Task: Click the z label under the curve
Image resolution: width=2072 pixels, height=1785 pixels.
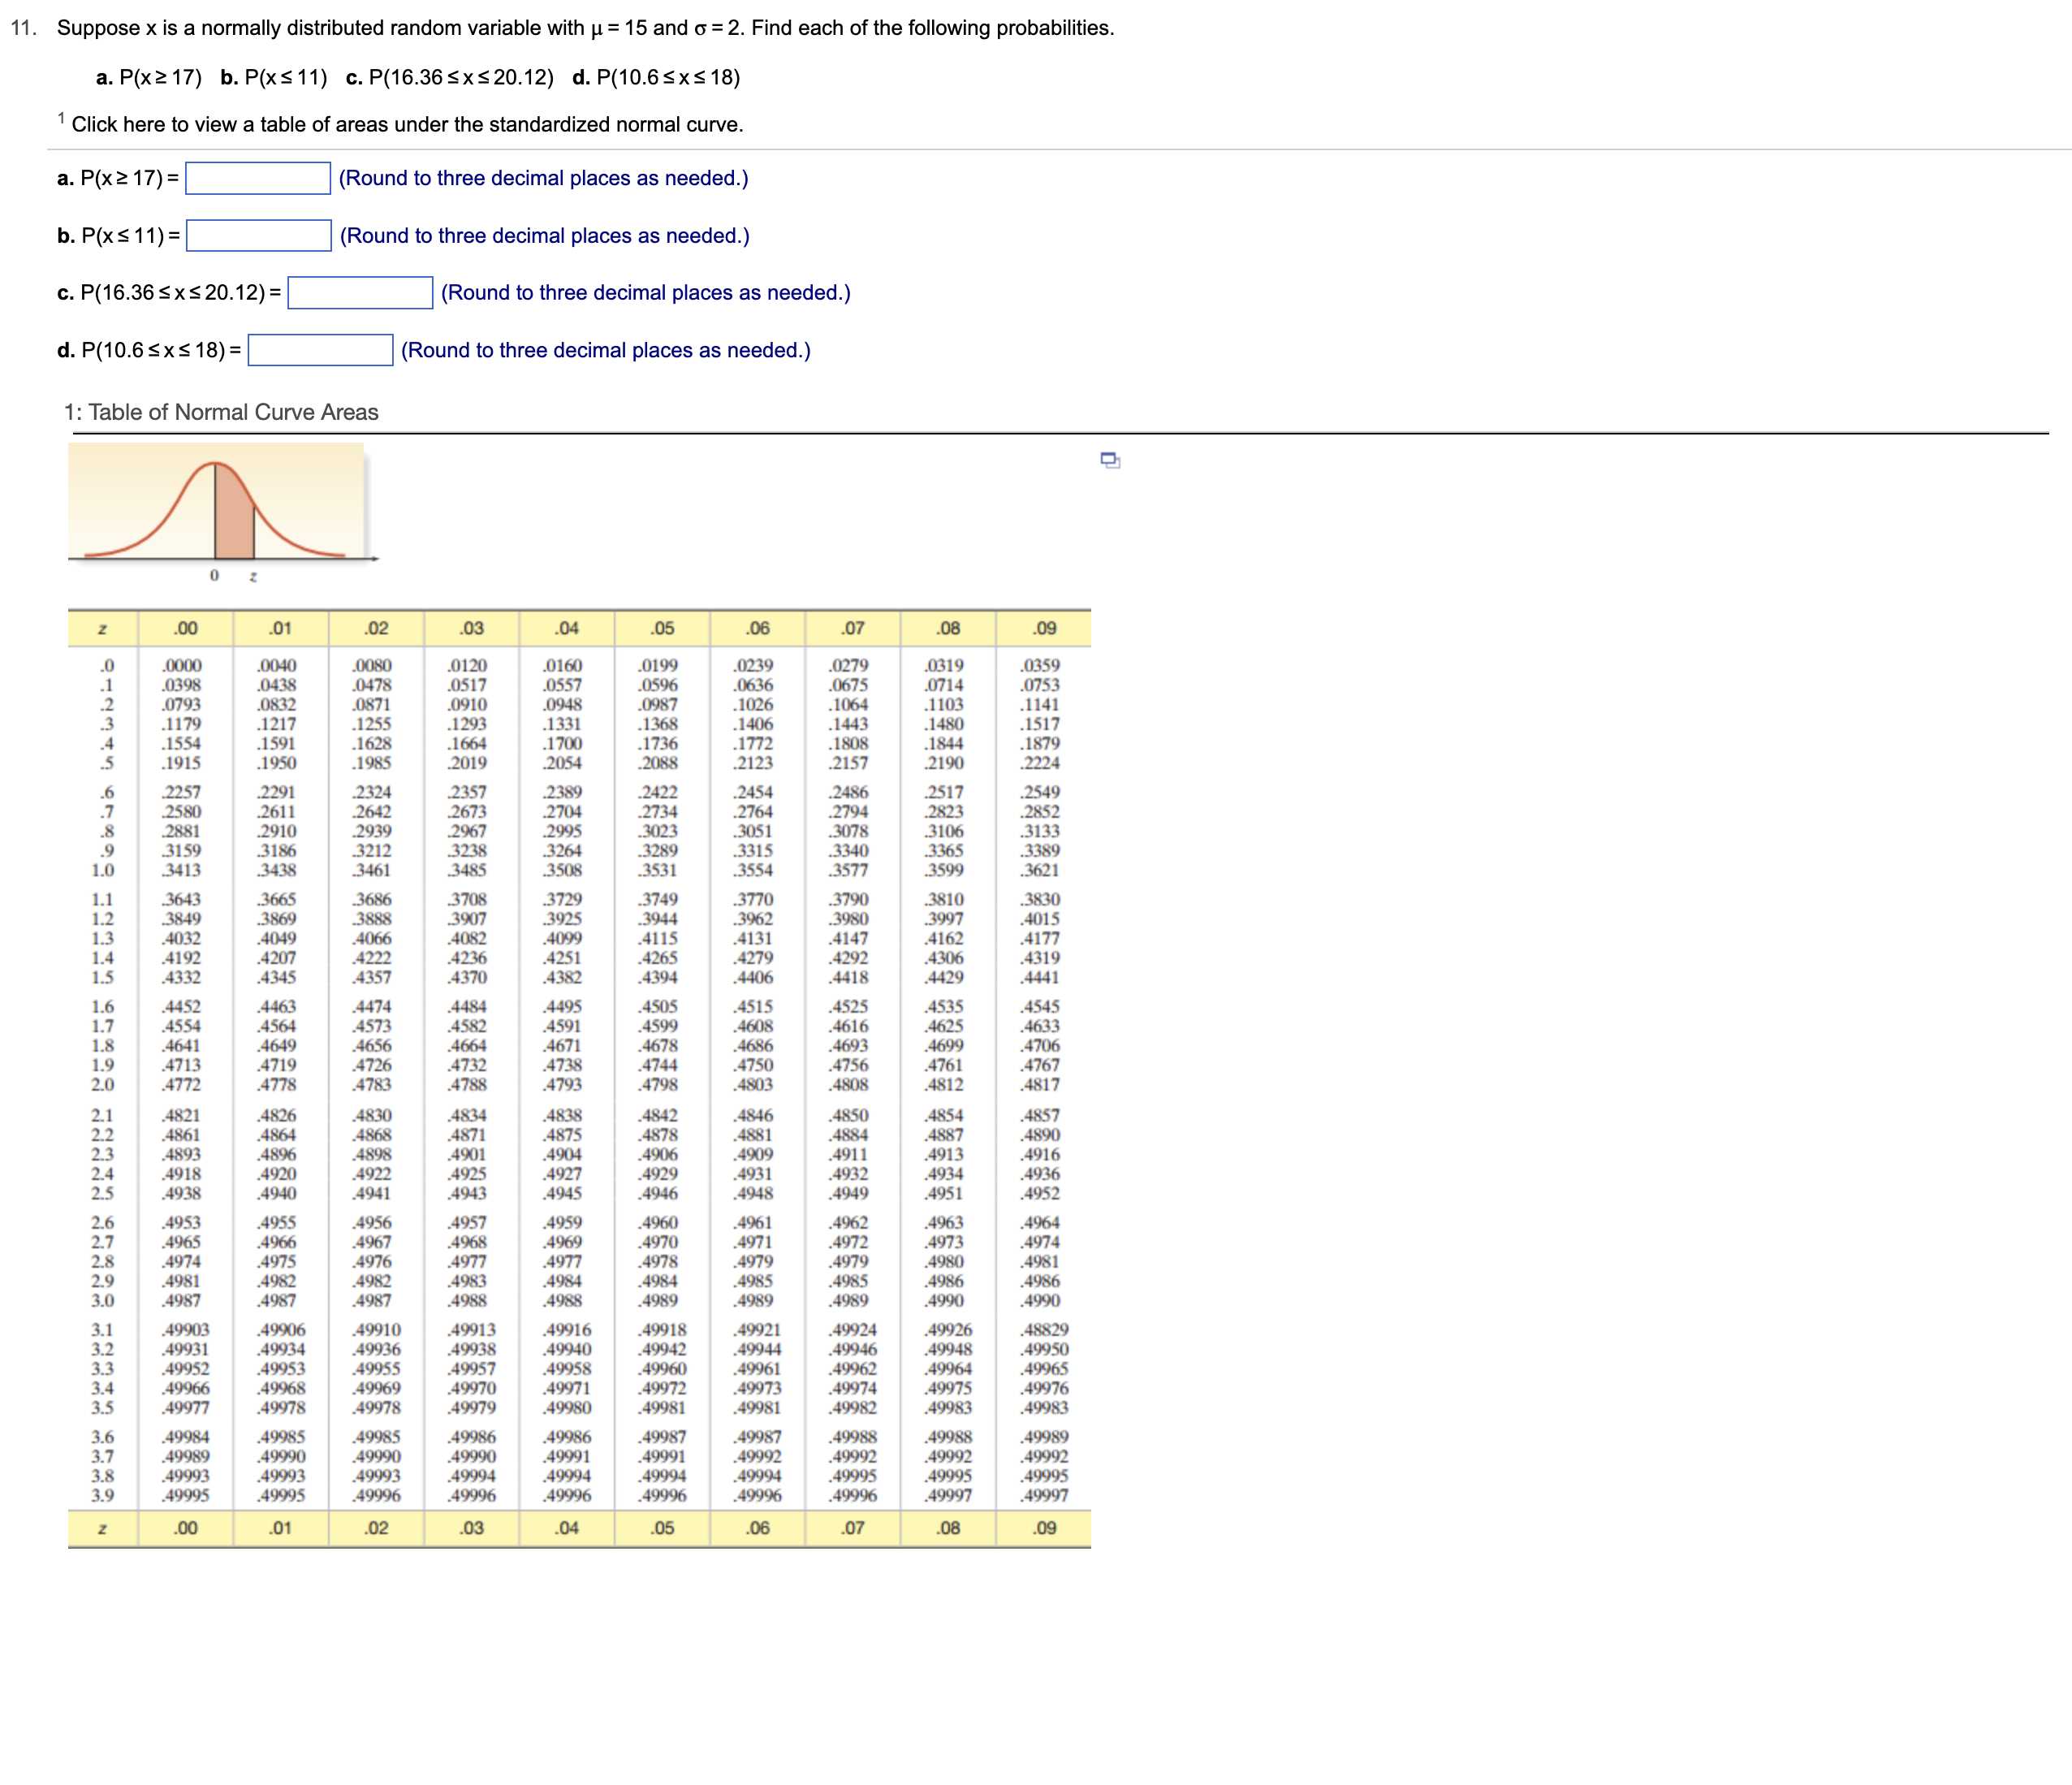Action: (253, 576)
